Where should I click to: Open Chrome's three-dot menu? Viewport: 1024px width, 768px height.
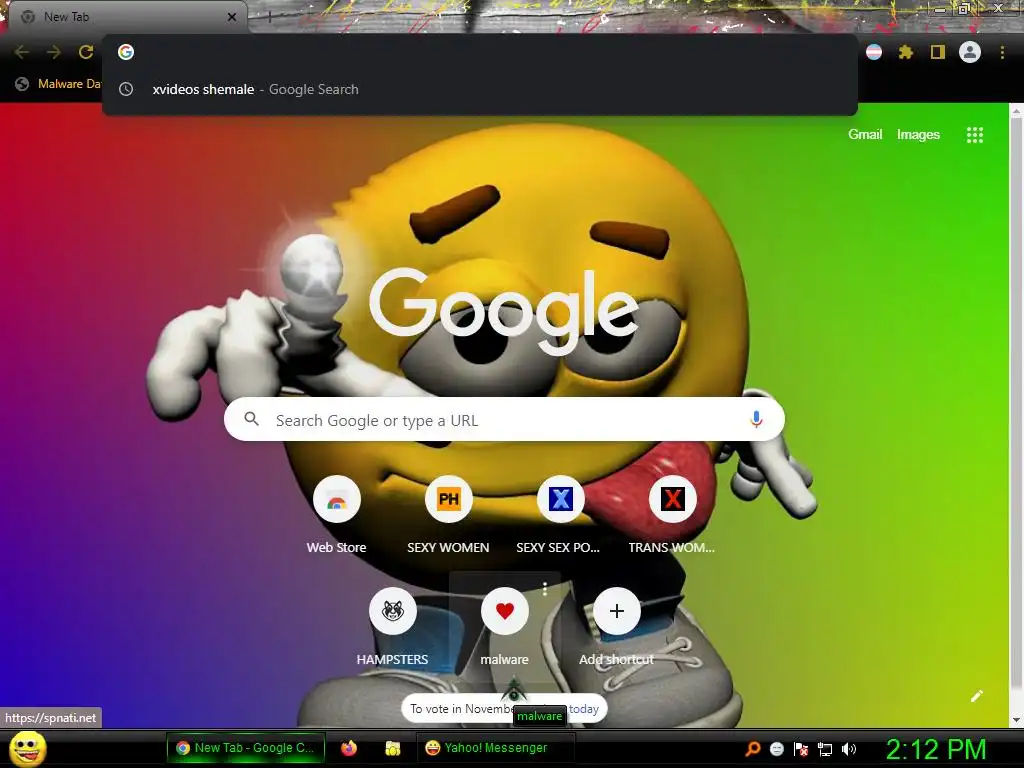point(1002,52)
